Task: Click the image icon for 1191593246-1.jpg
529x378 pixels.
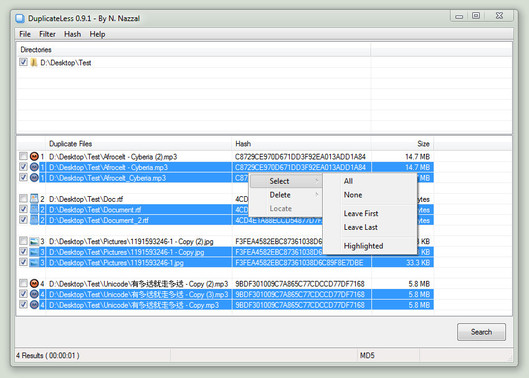Action: coord(34,263)
